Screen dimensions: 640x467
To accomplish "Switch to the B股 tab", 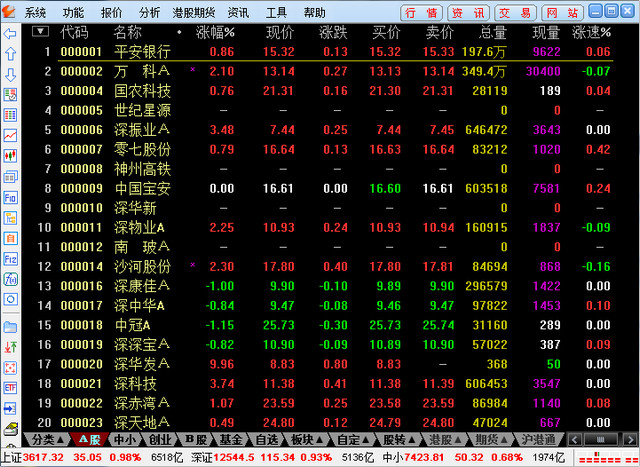I will click(196, 440).
